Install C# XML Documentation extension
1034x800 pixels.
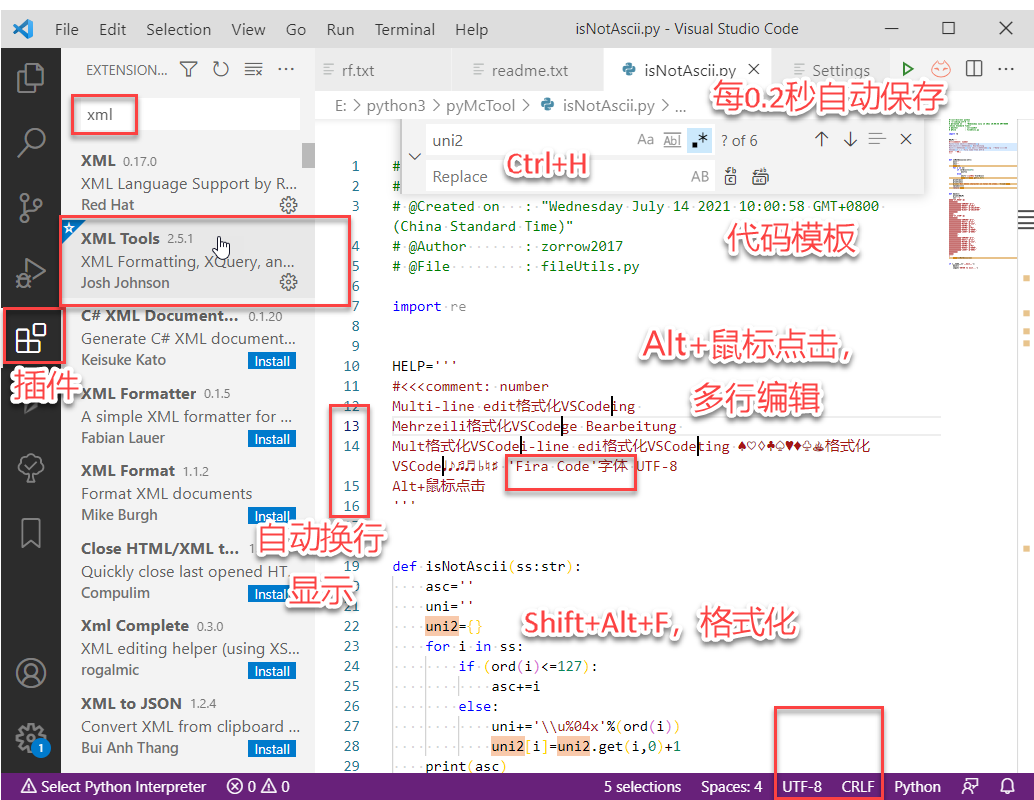(x=272, y=361)
